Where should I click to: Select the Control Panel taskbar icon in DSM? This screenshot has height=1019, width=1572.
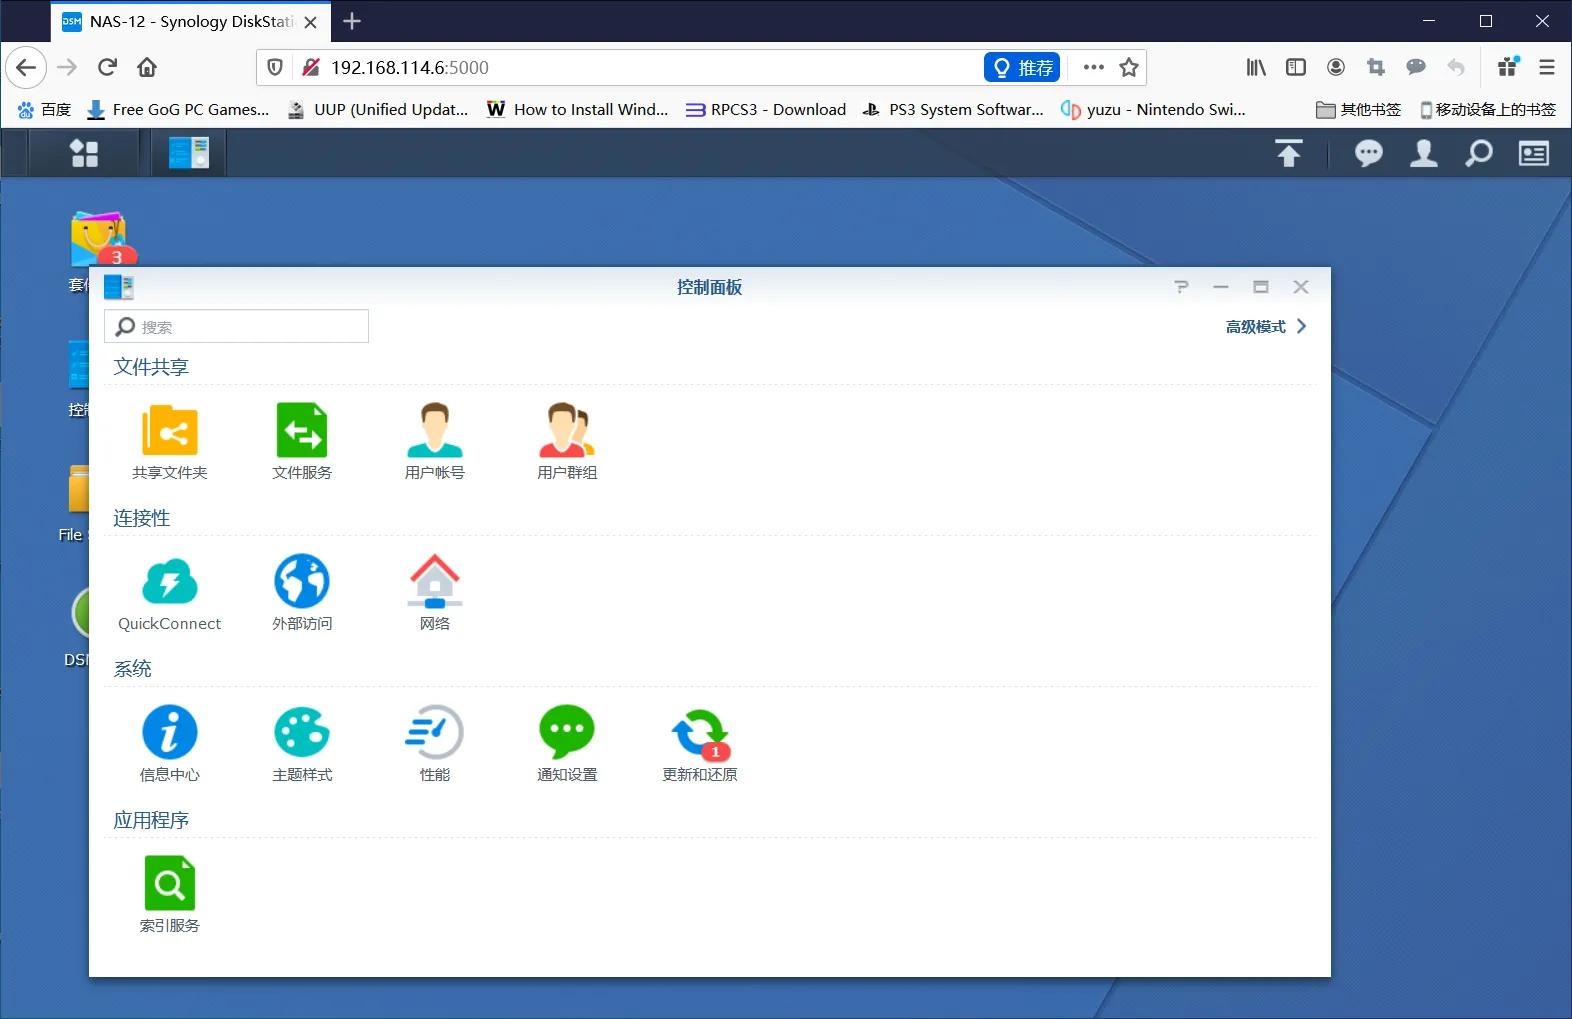(189, 153)
